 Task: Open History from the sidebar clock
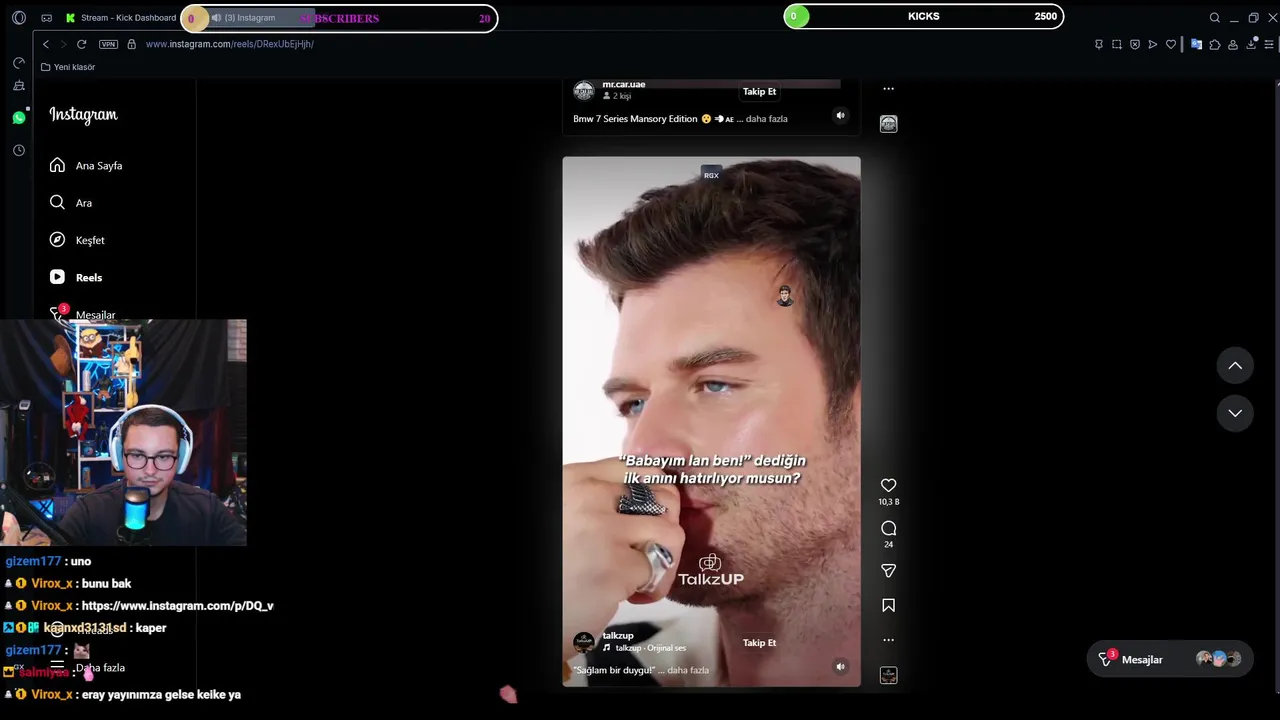pyautogui.click(x=18, y=150)
